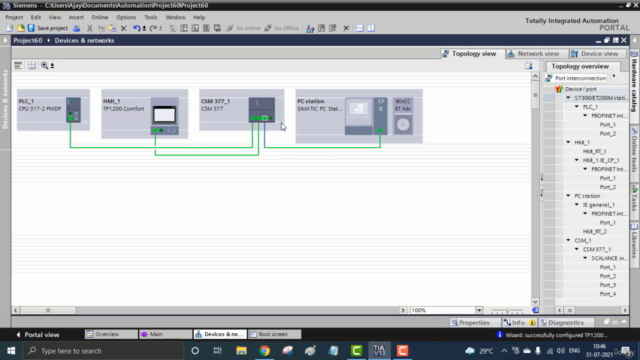The width and height of the screenshot is (640, 360).
Task: Click the Upload from device icon
Action: (195, 28)
